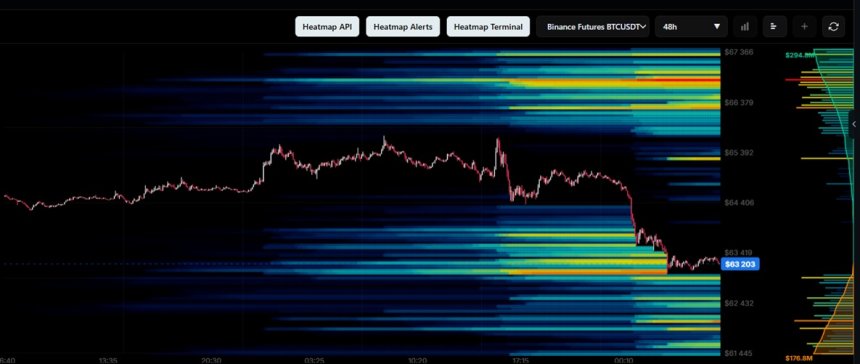Click the orange liquidation band near $63 100
Screen dimensions: 860x364
pyautogui.click(x=584, y=271)
